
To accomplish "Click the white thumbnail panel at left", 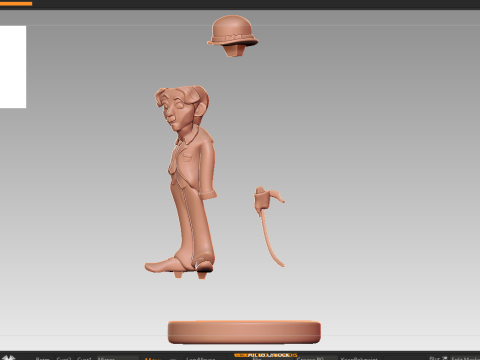I will click(x=13, y=67).
